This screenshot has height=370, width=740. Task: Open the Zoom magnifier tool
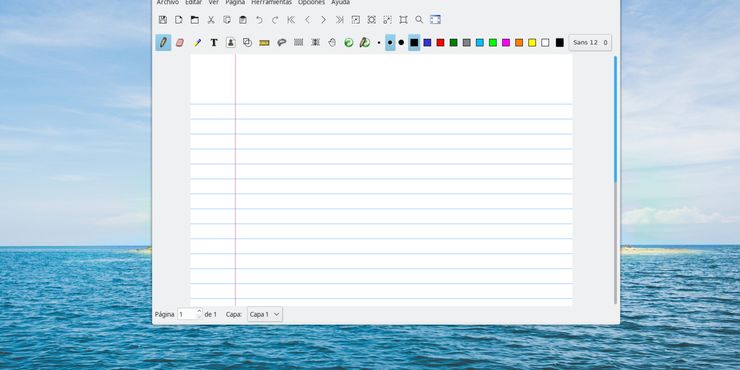coord(419,20)
